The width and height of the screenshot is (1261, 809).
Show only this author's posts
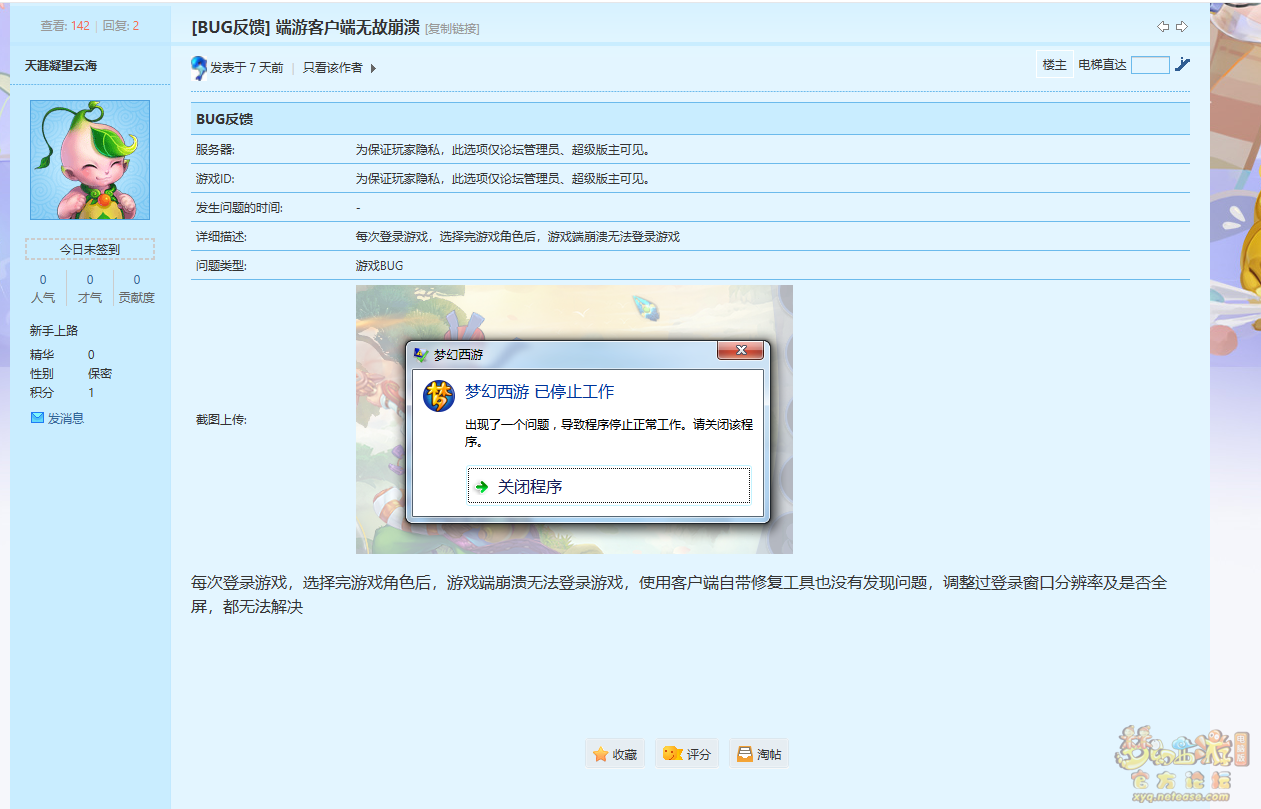click(x=333, y=68)
